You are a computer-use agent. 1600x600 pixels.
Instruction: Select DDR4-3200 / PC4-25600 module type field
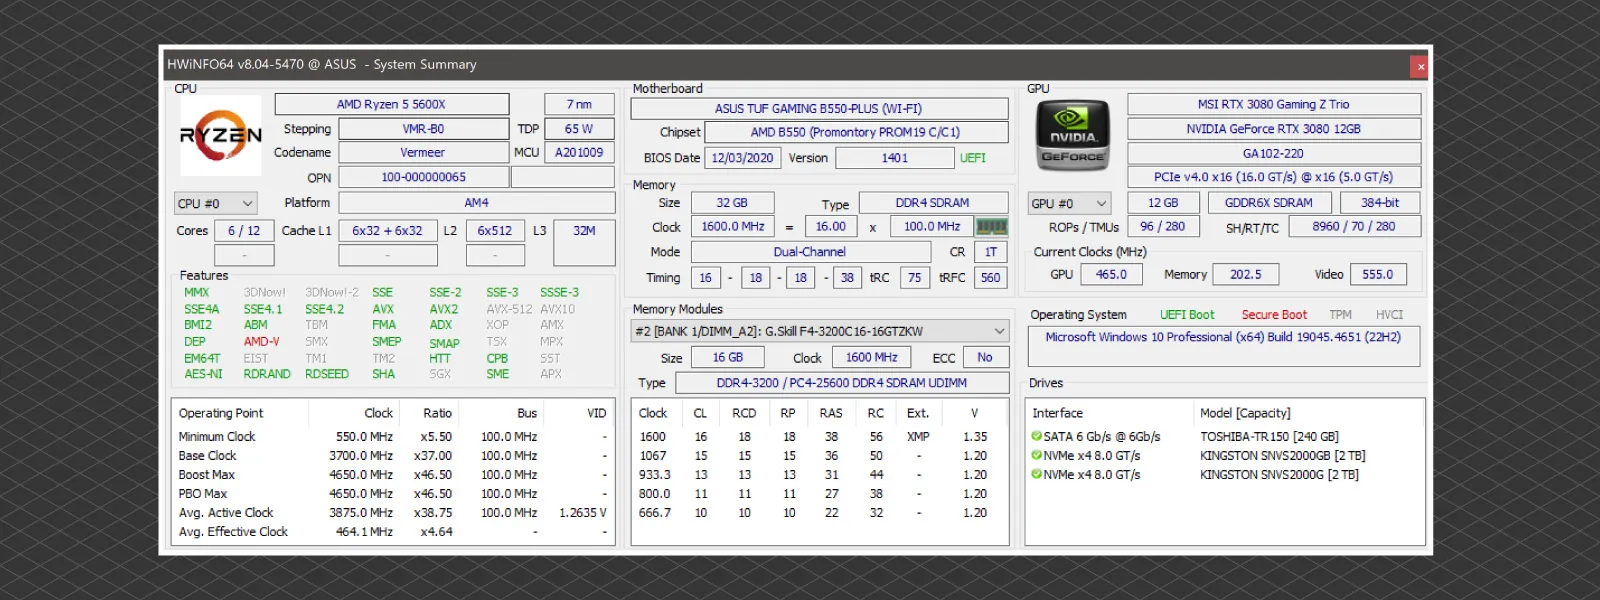pyautogui.click(x=842, y=383)
